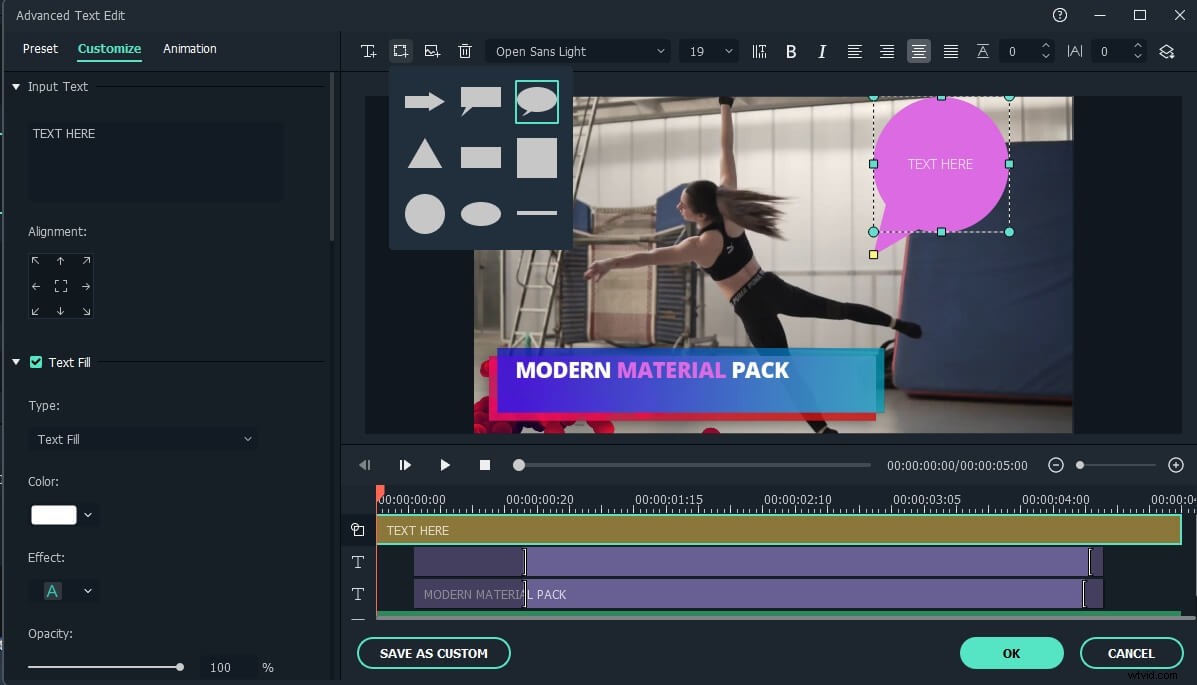Uncheck the Text Fill checkbox

[36, 362]
